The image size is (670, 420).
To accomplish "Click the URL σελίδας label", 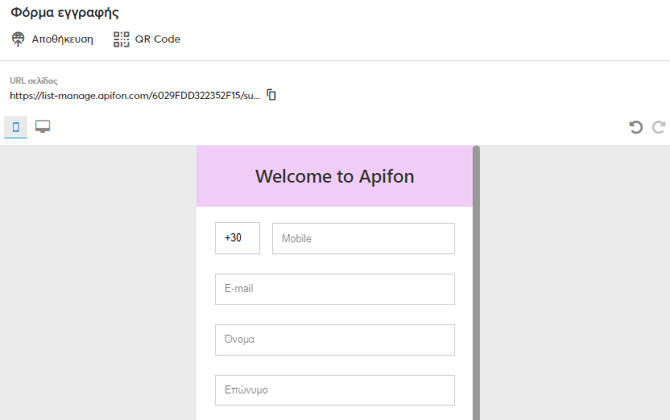I will point(34,80).
